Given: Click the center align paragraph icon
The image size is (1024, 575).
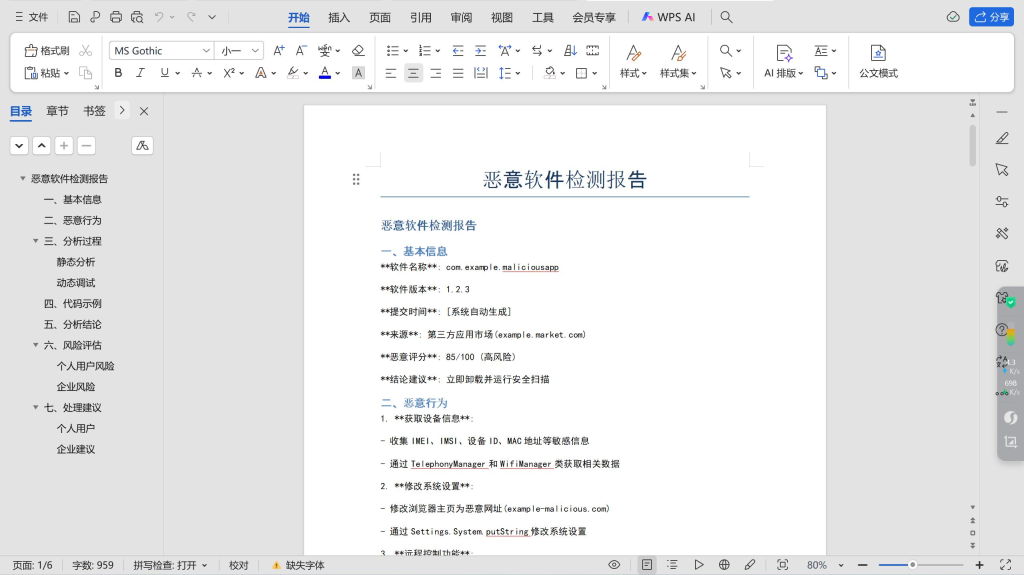Looking at the screenshot, I should click(x=413, y=73).
